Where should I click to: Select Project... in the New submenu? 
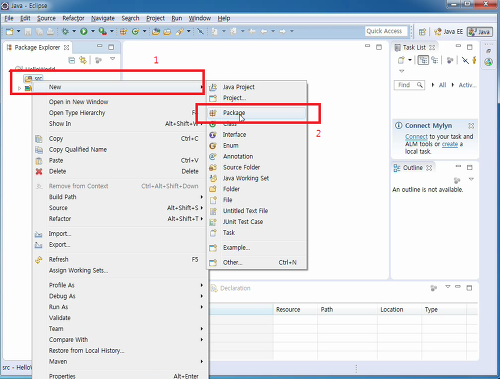[x=257, y=98]
